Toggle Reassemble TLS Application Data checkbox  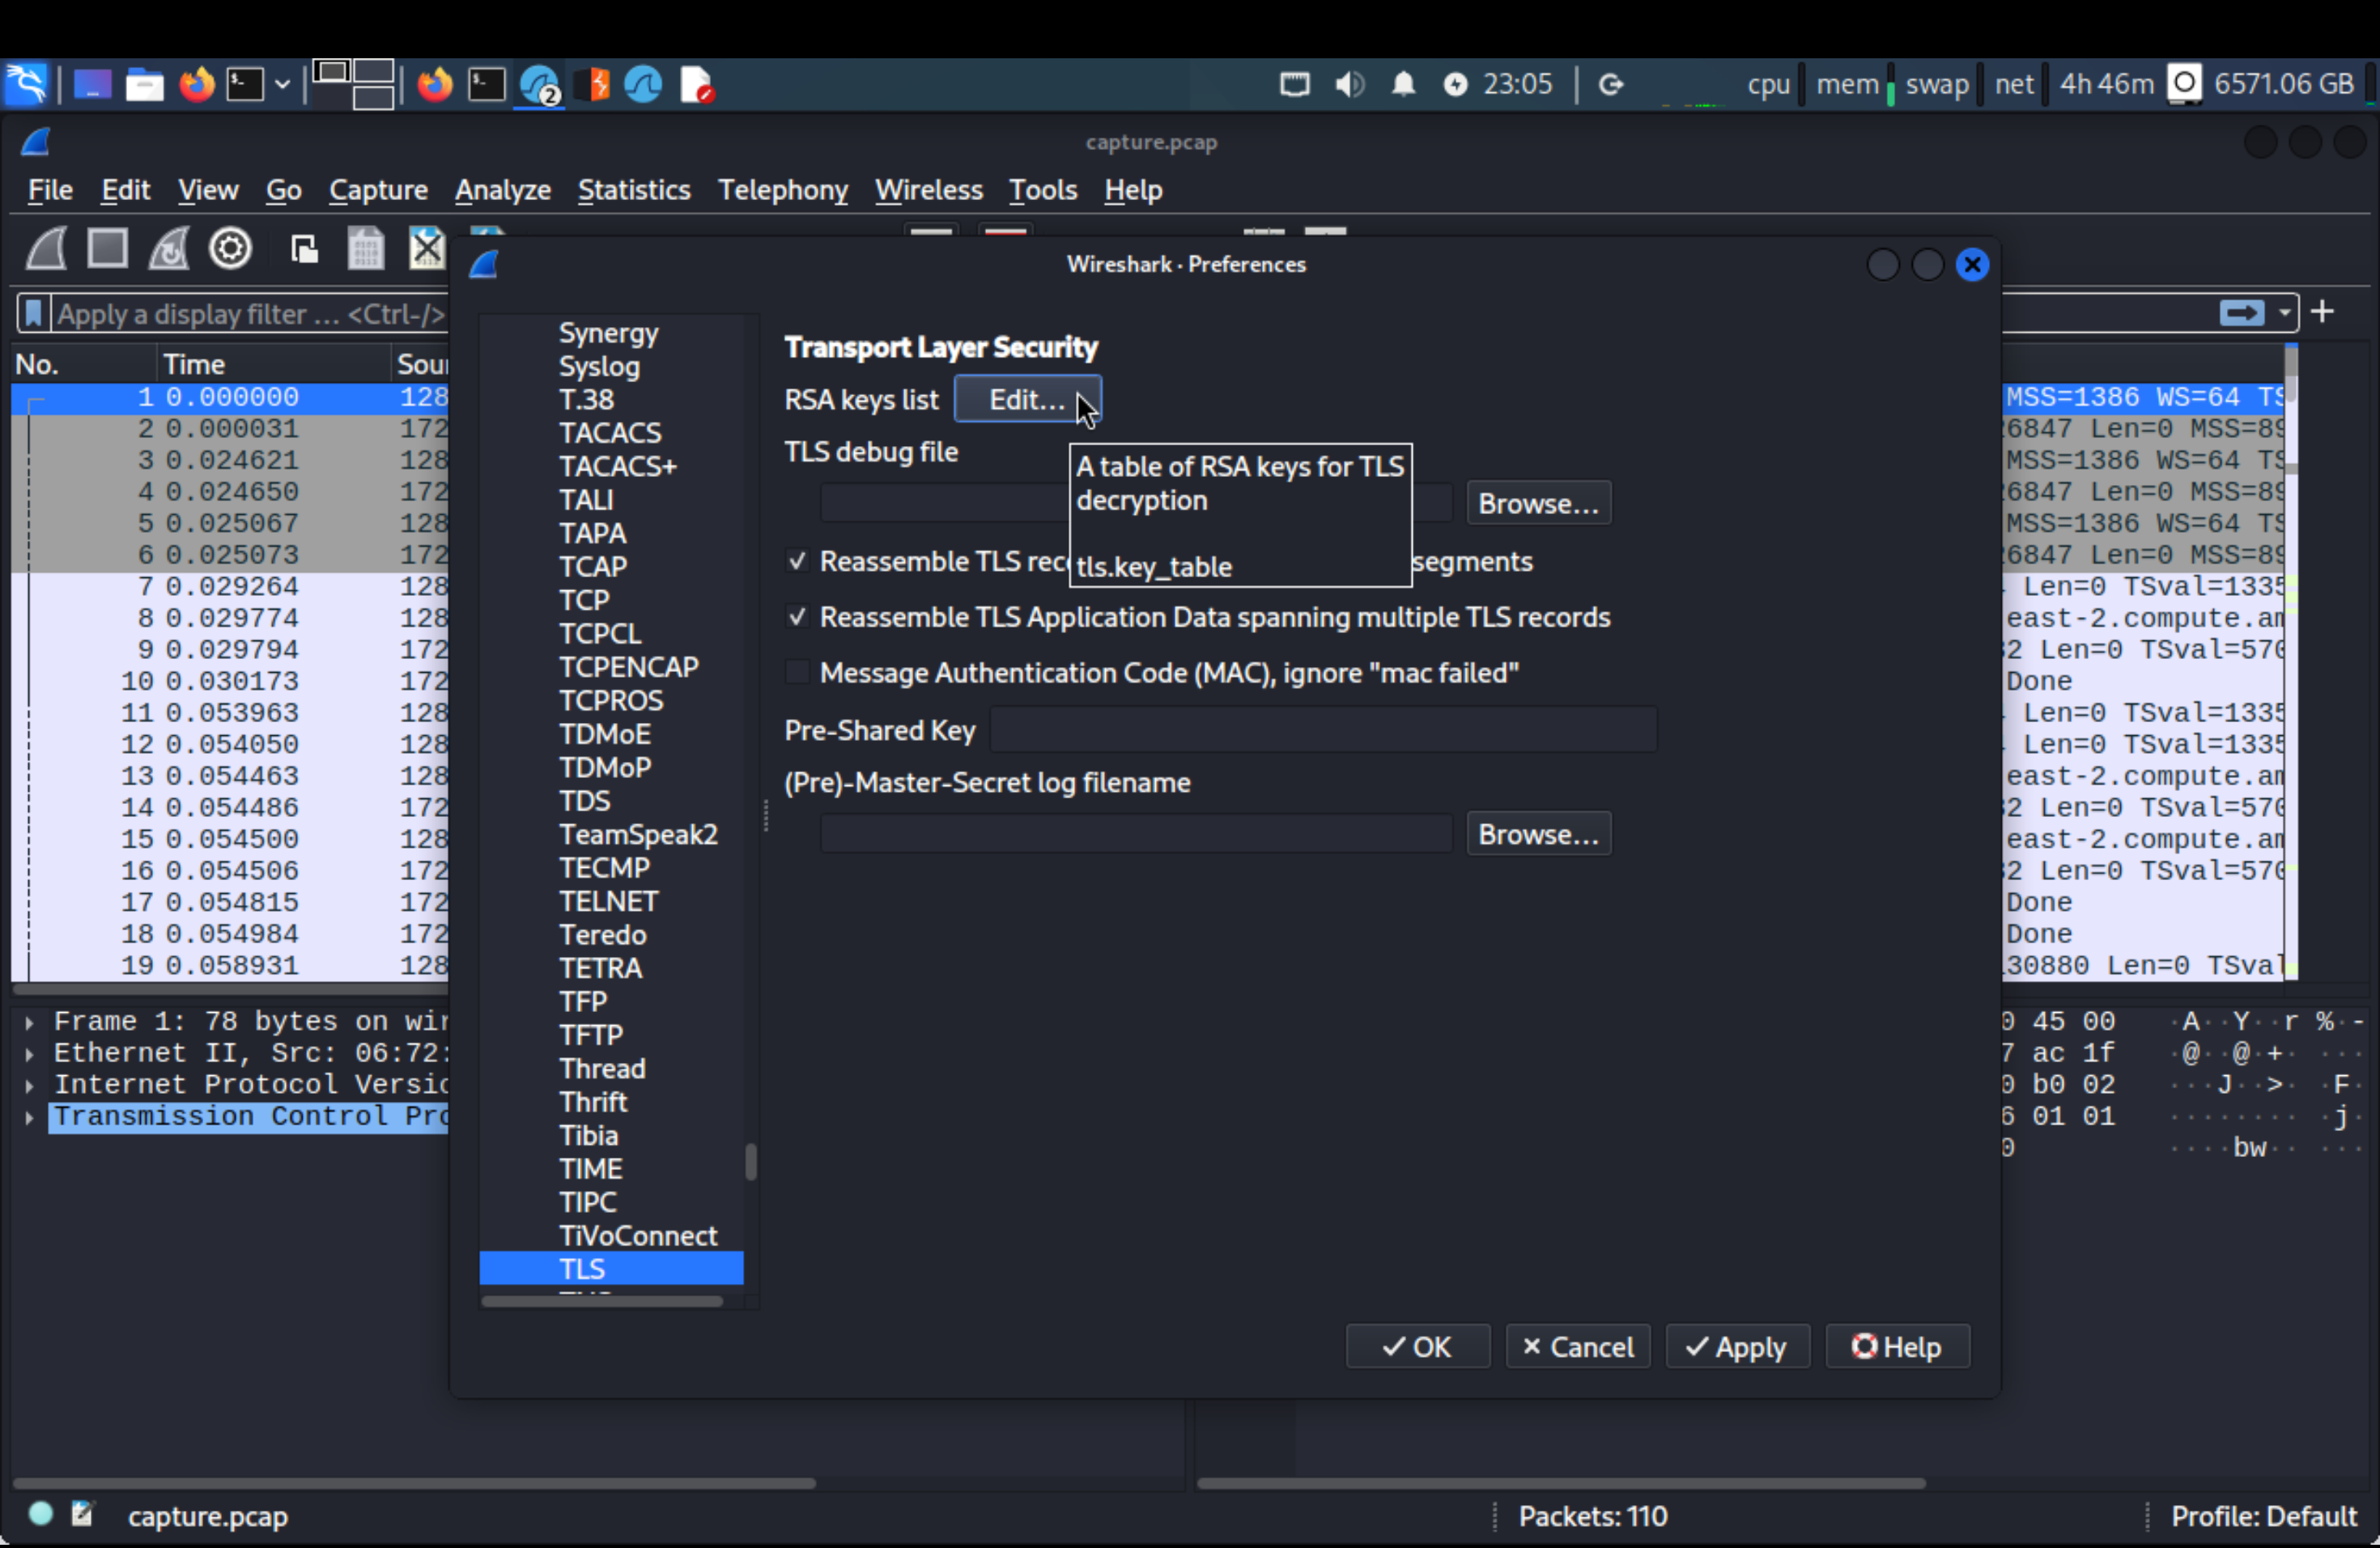tap(797, 616)
